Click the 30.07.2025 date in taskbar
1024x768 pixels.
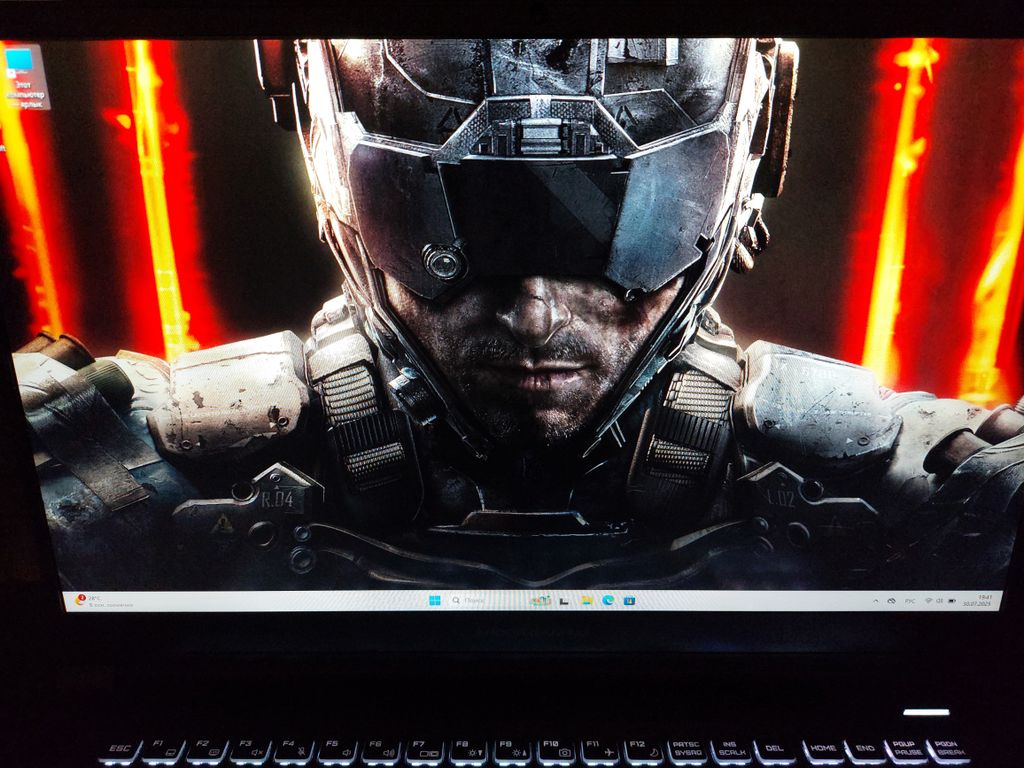point(975,605)
